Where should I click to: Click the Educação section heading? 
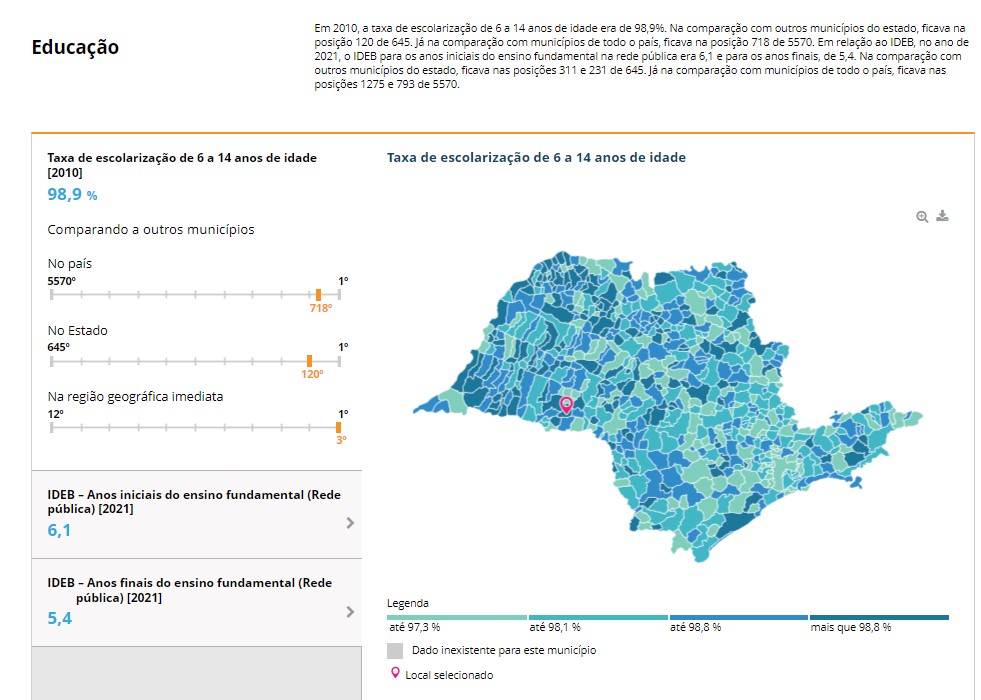[75, 47]
